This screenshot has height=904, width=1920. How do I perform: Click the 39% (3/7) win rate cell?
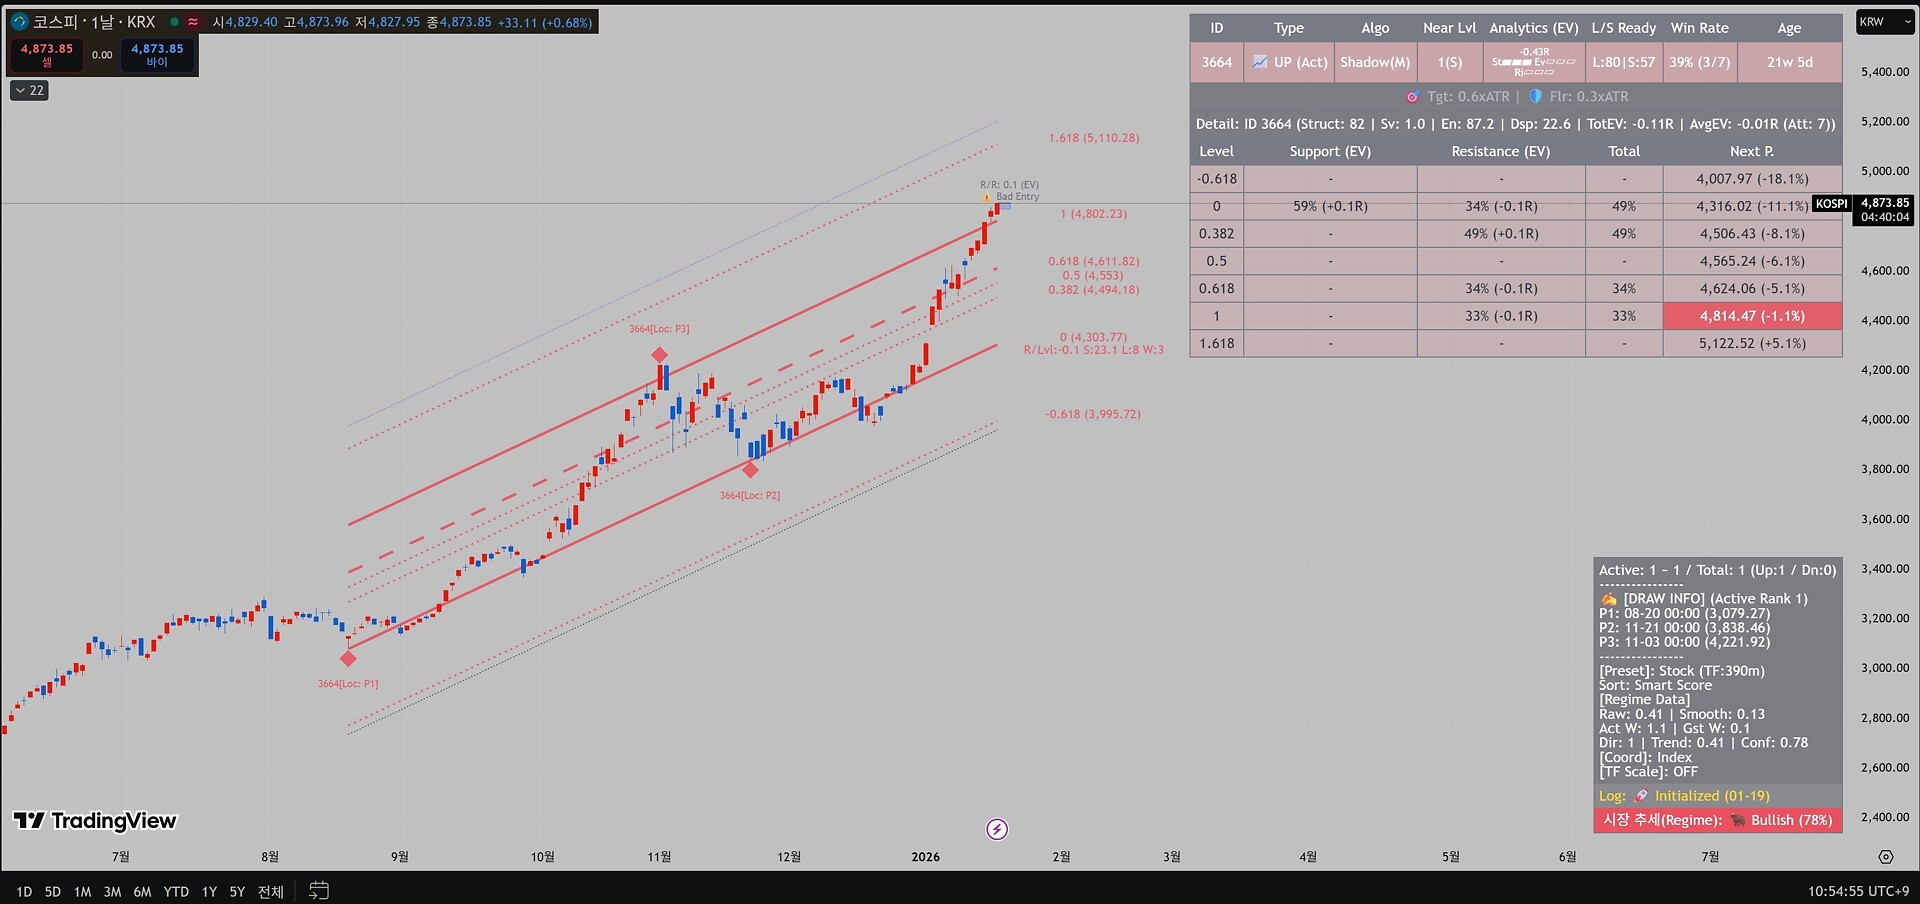(1700, 62)
